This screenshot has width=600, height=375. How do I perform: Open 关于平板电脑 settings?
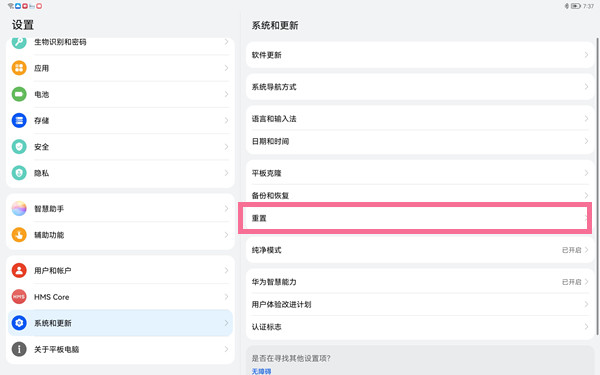pyautogui.click(x=120, y=349)
